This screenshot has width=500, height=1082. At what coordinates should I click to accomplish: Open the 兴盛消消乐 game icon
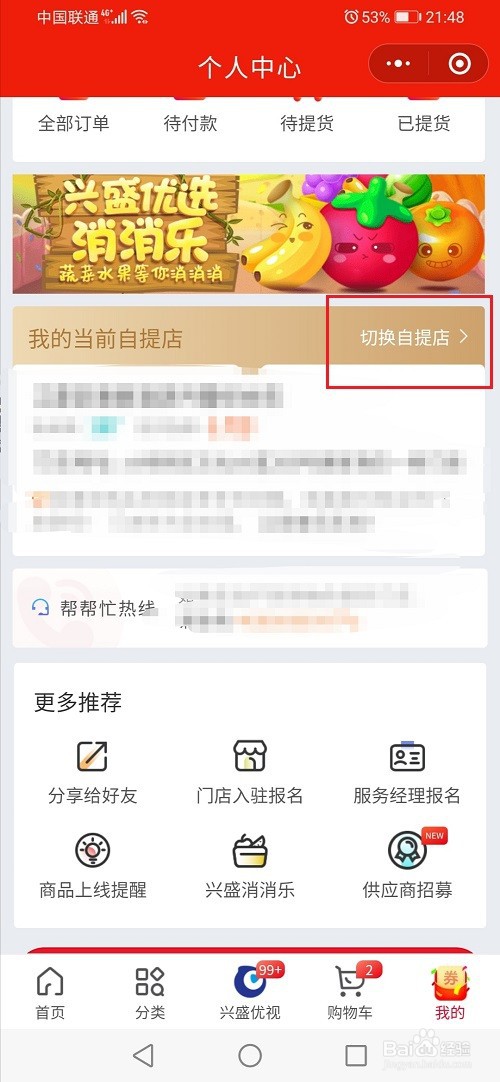coord(250,851)
